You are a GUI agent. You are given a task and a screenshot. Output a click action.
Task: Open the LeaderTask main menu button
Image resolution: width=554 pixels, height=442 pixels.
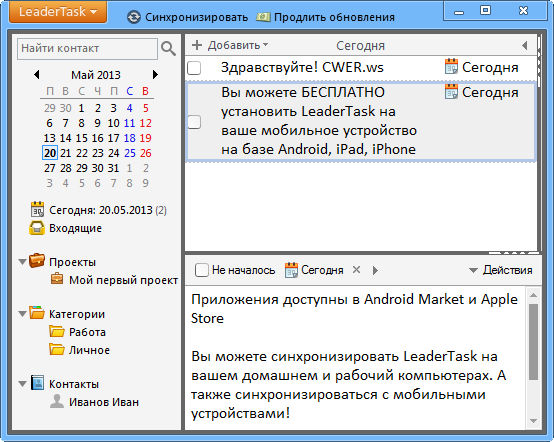point(58,12)
